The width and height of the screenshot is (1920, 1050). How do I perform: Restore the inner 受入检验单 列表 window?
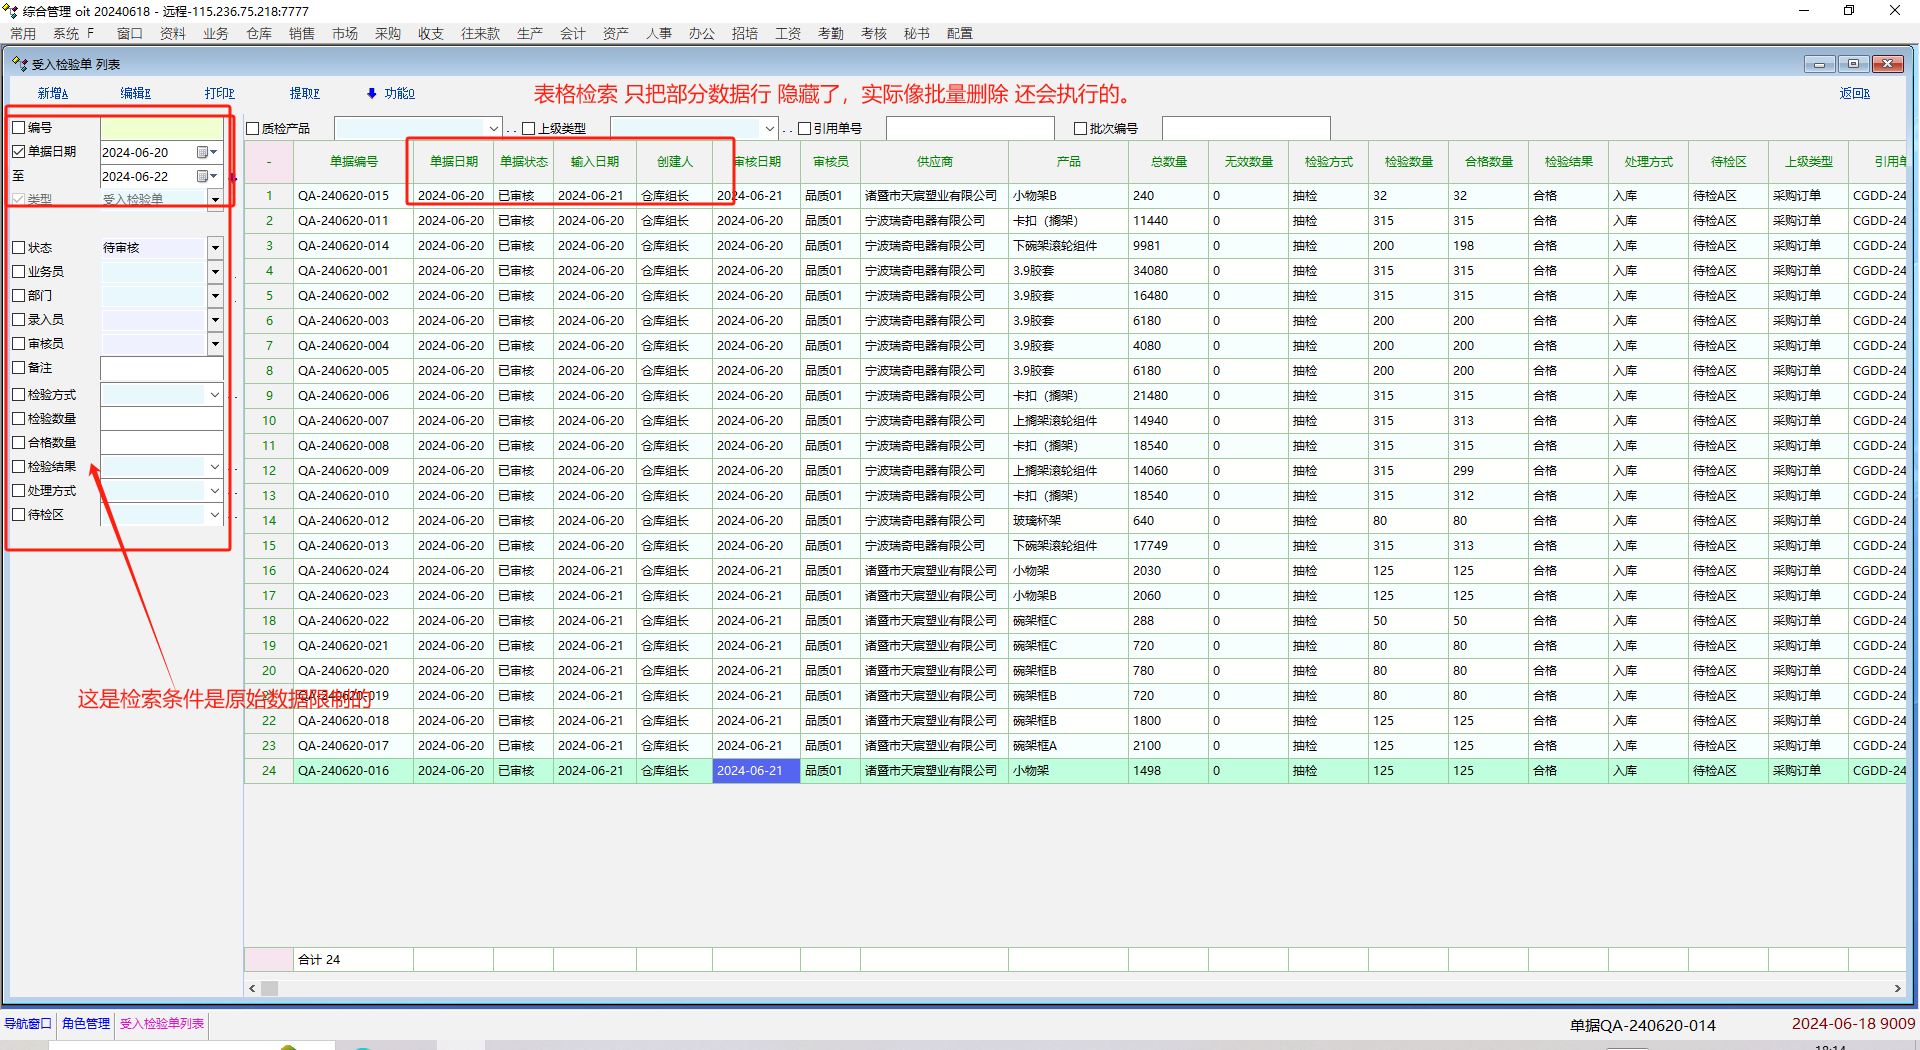pyautogui.click(x=1853, y=64)
